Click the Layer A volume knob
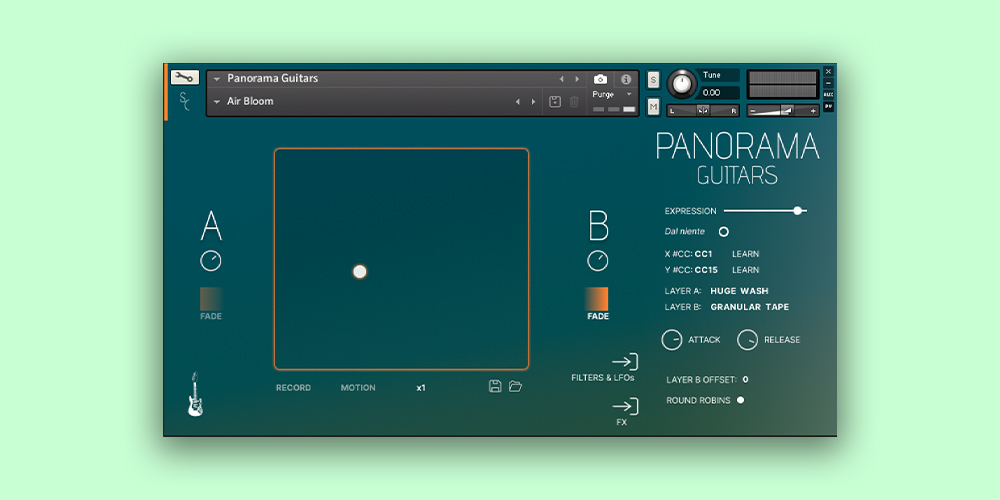Viewport: 1000px width, 500px height. point(211,261)
